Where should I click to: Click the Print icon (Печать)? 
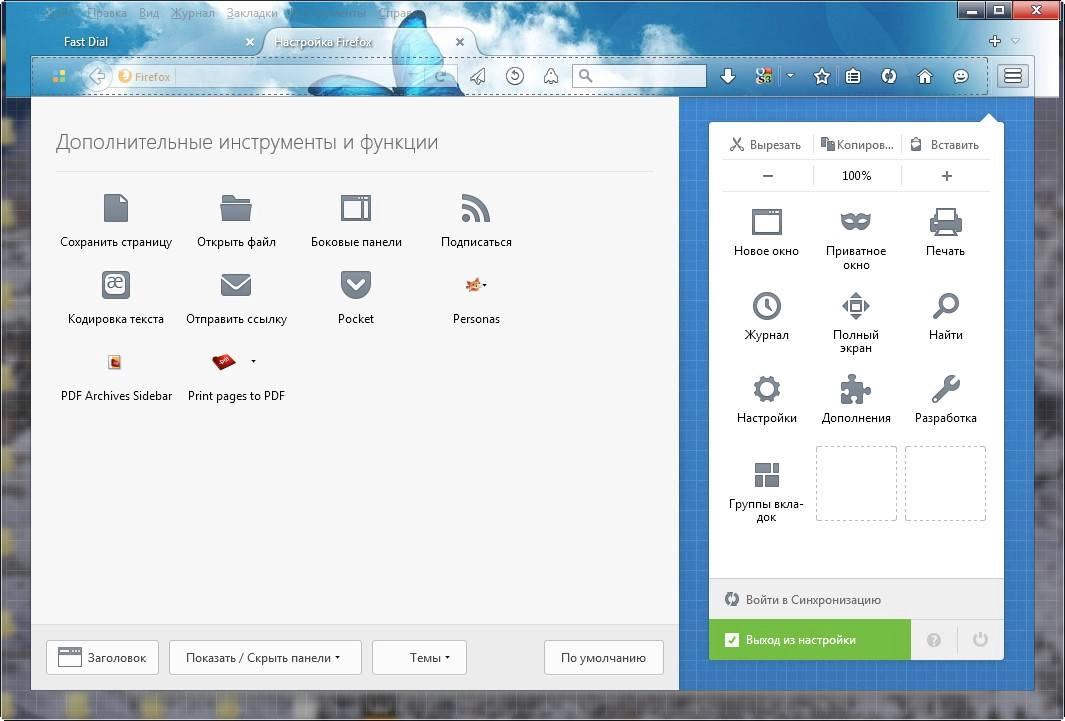point(945,222)
